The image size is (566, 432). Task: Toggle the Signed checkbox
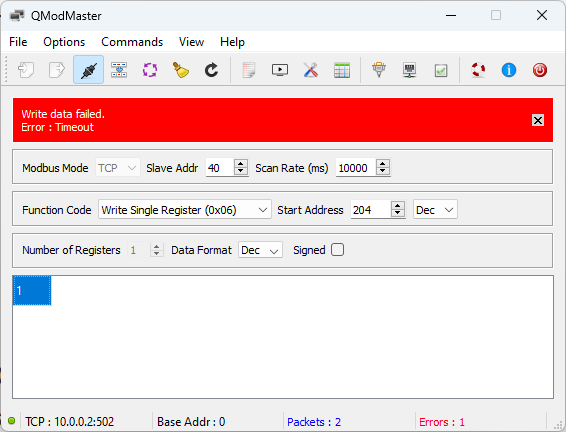point(338,250)
